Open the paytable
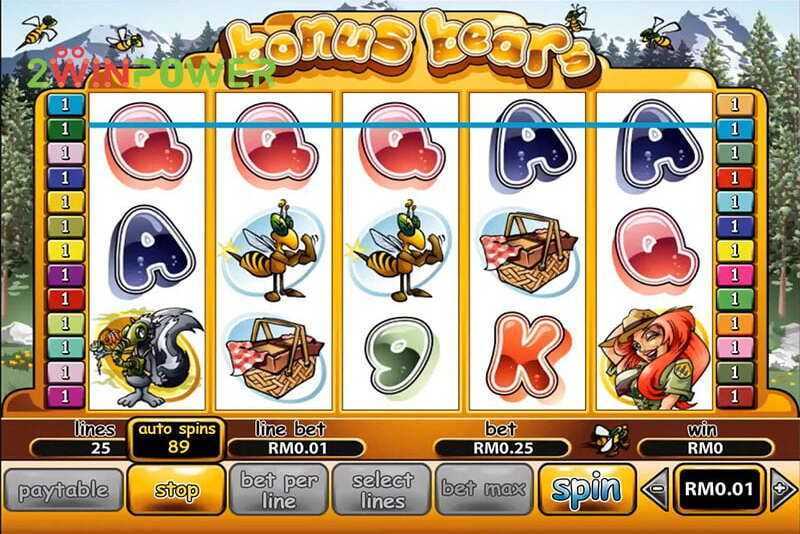This screenshot has width=800, height=534. 64,491
